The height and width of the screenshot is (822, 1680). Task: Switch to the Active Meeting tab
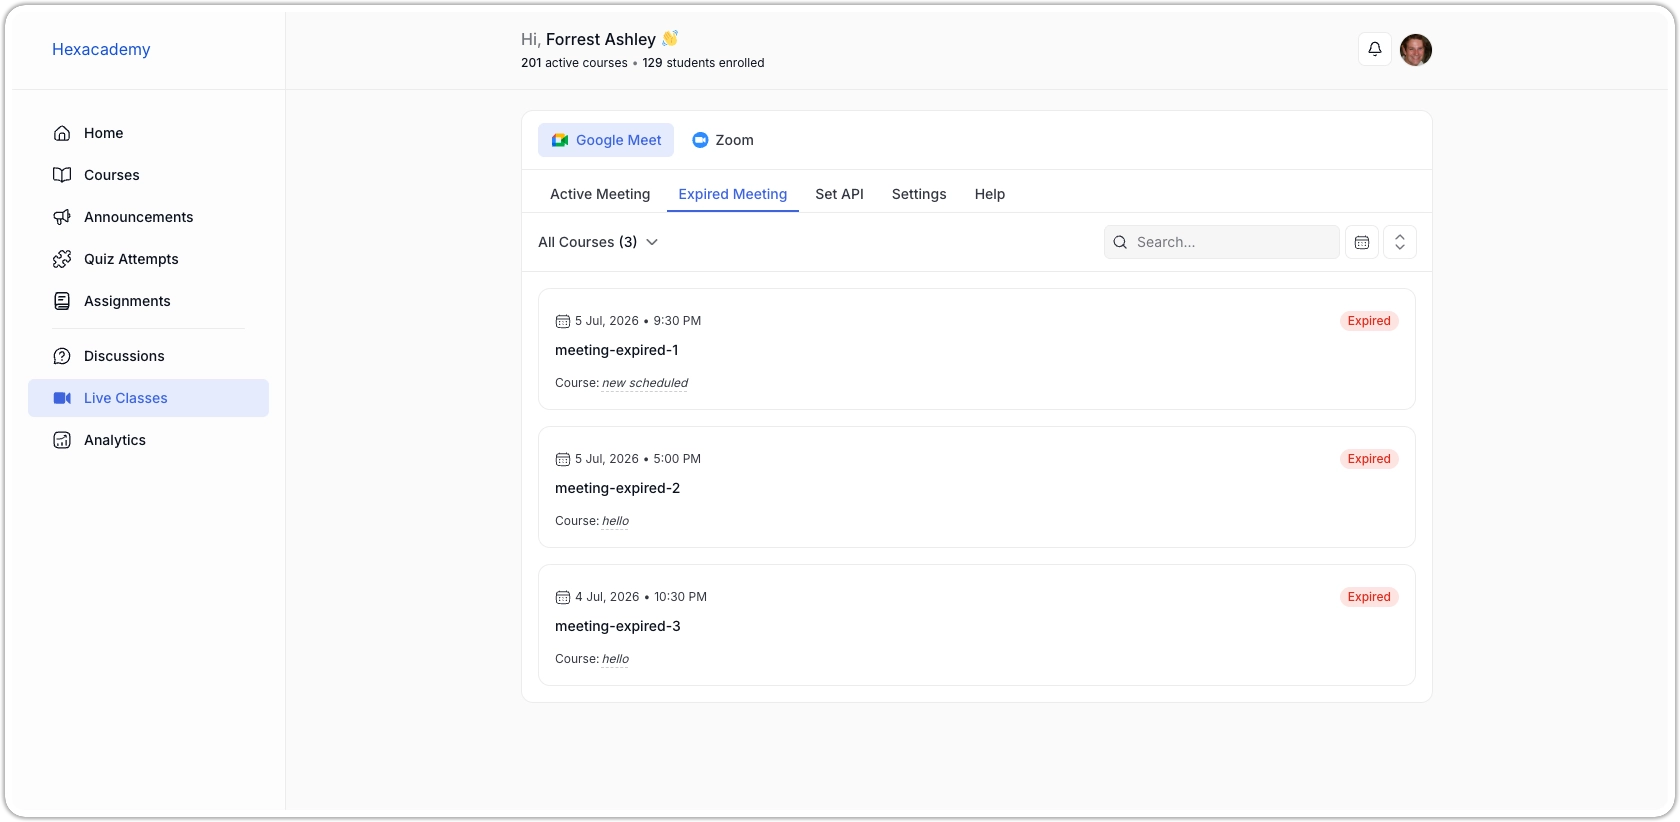coord(600,194)
